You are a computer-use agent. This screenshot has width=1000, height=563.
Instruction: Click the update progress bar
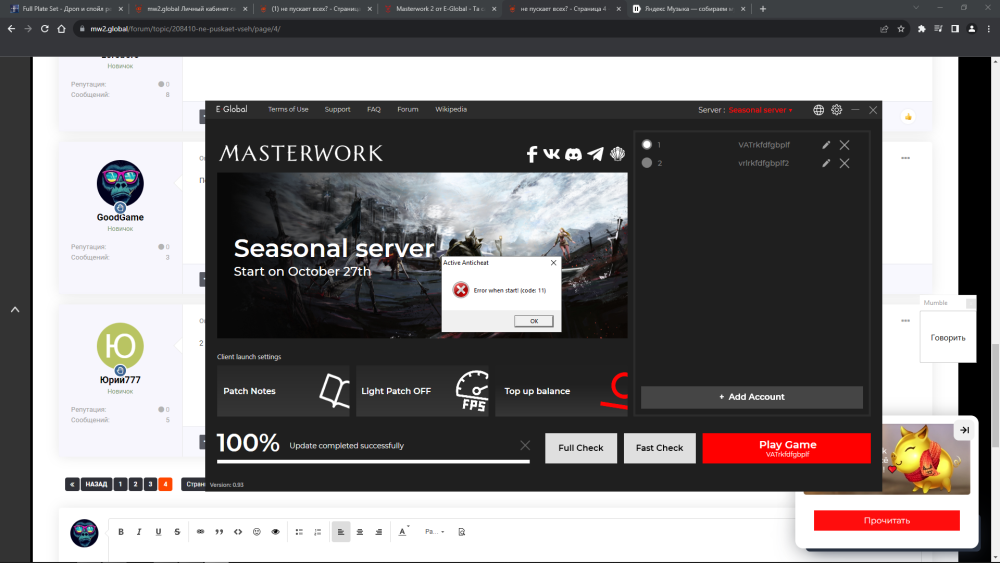click(x=373, y=461)
